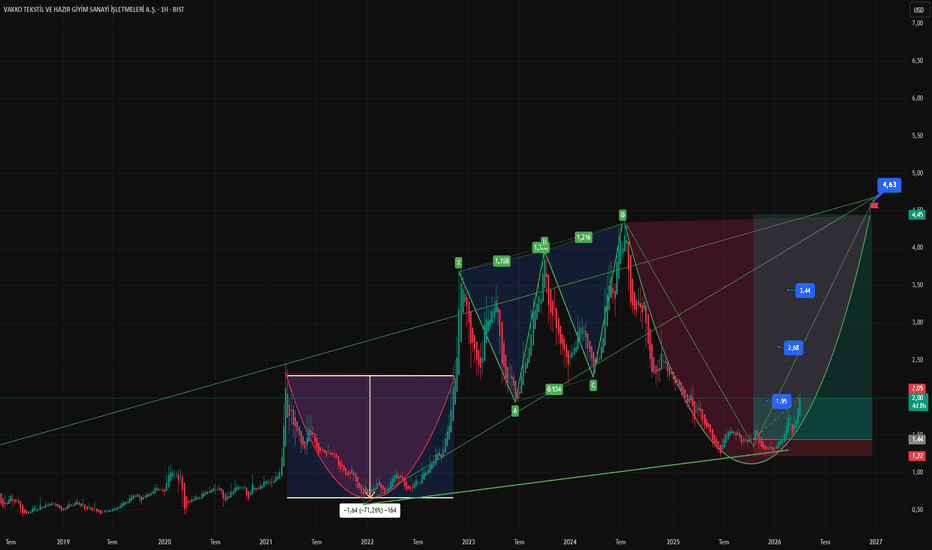Click the green 4,45 axis price tag
The width and height of the screenshot is (932, 550).
[x=918, y=215]
